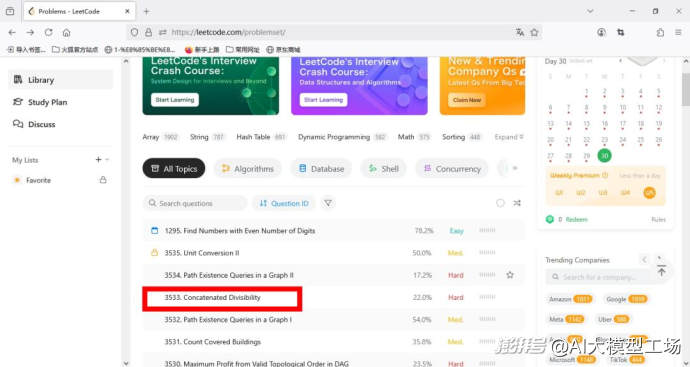Viewport: 690px width, 367px height.
Task: Click Claim Now on the orange card
Action: click(467, 100)
